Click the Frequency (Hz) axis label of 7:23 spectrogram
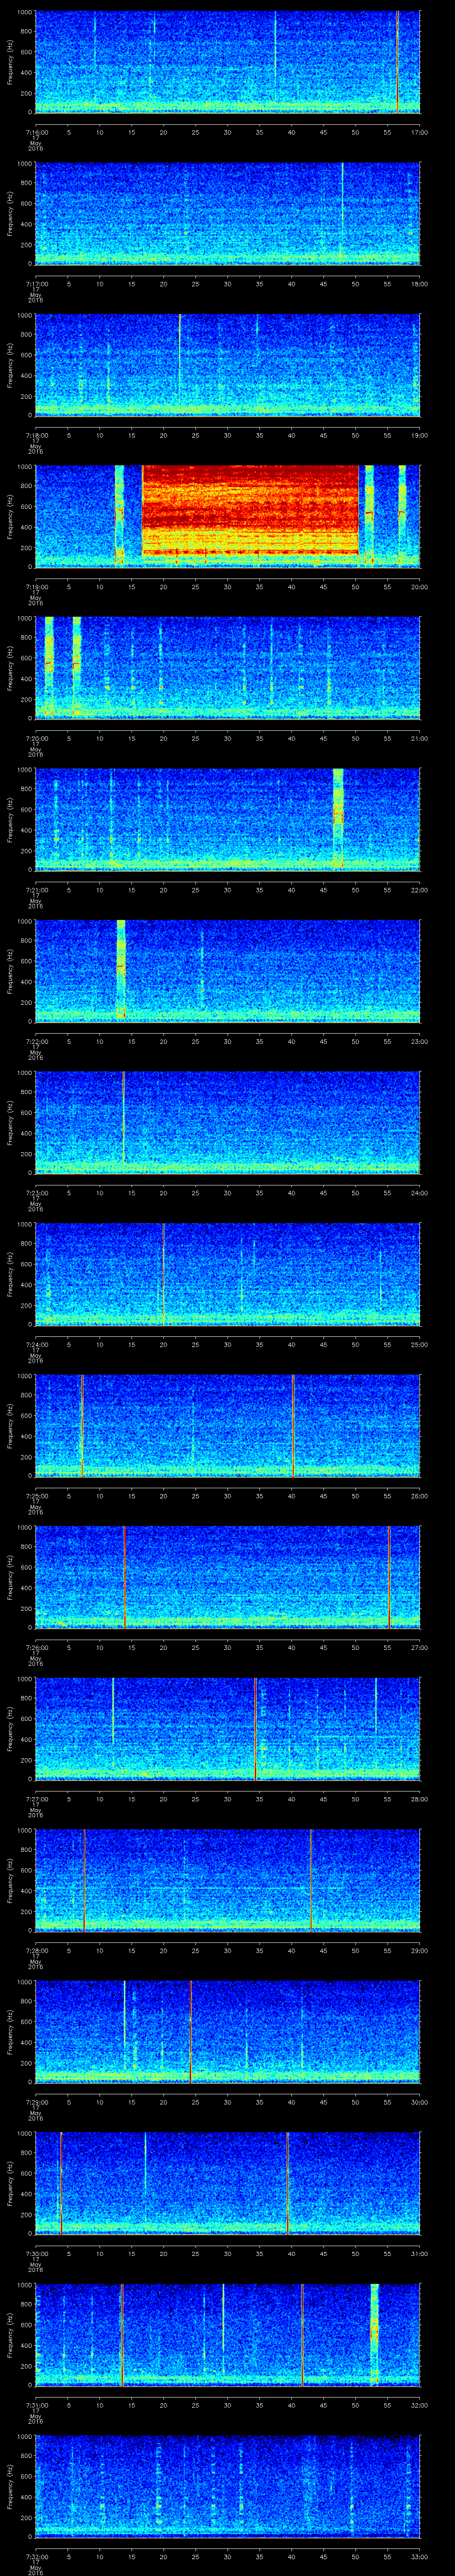 click(10, 1122)
